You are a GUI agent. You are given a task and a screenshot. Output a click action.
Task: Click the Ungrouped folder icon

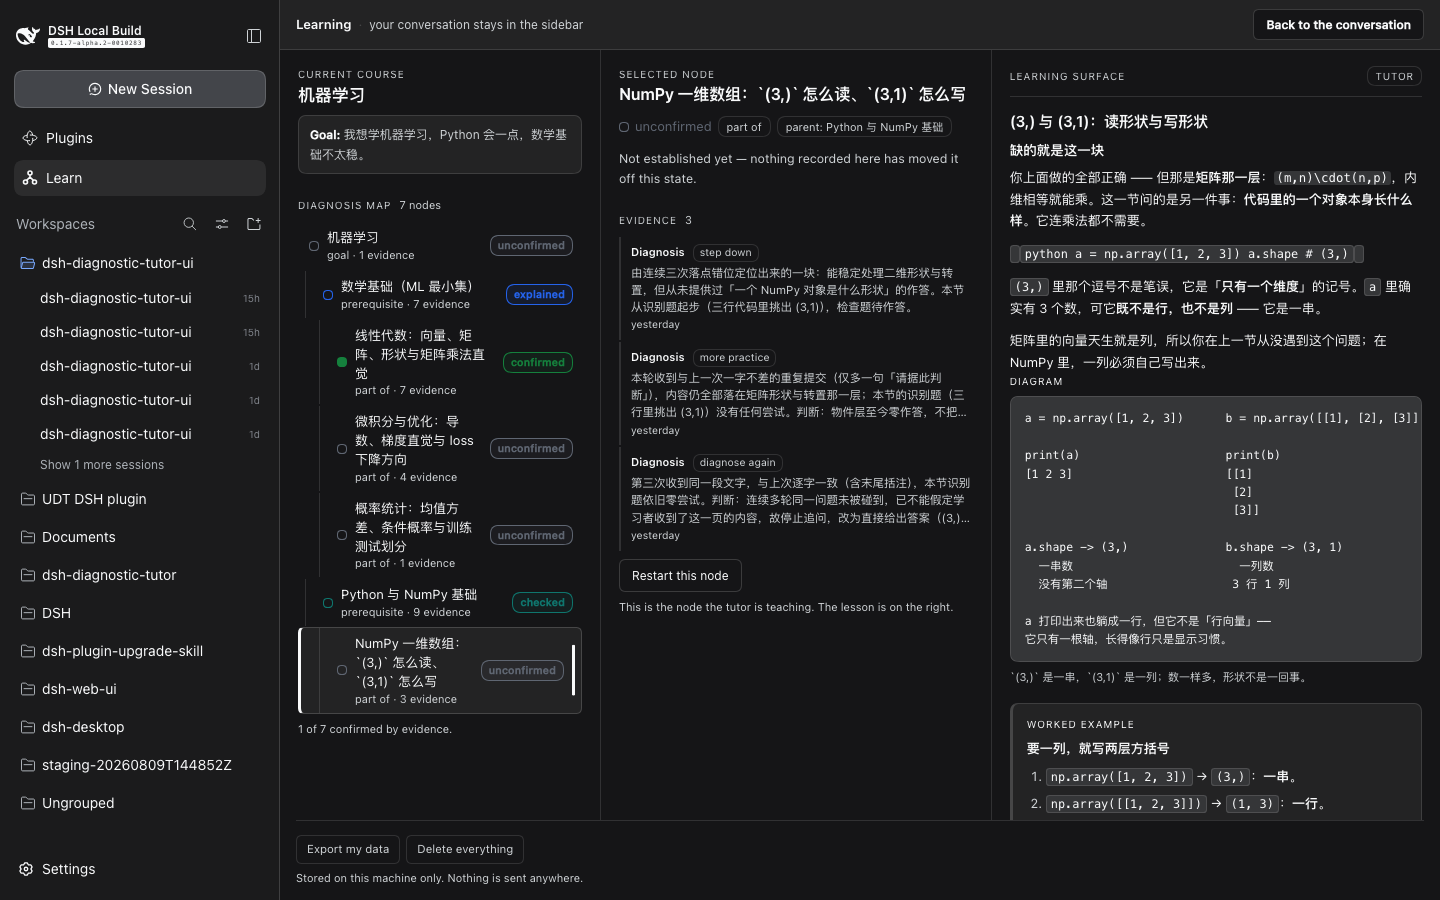point(28,803)
